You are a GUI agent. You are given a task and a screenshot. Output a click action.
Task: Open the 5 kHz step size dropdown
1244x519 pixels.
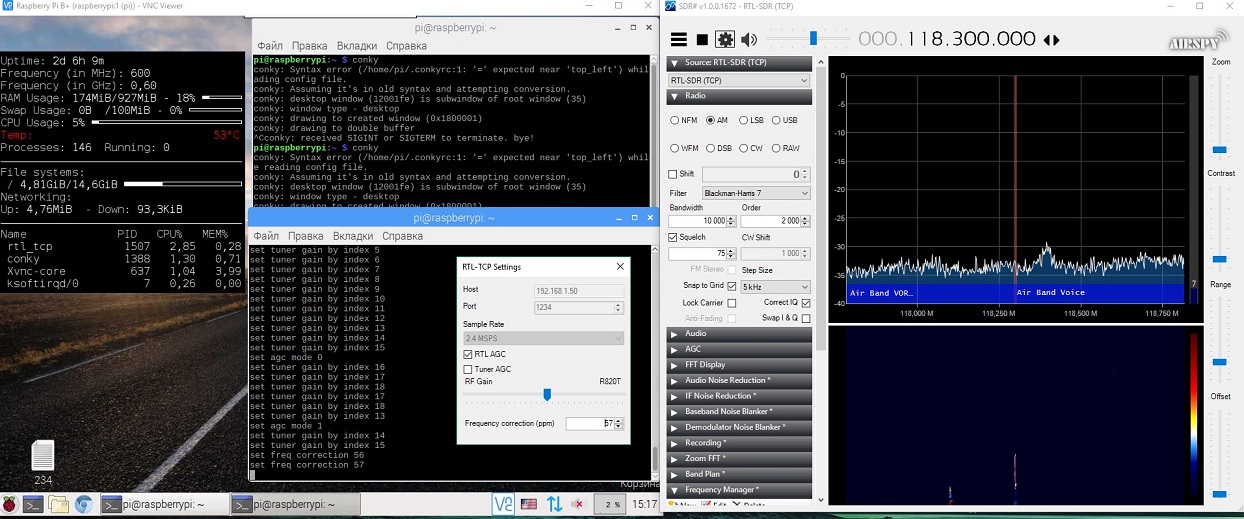point(775,287)
